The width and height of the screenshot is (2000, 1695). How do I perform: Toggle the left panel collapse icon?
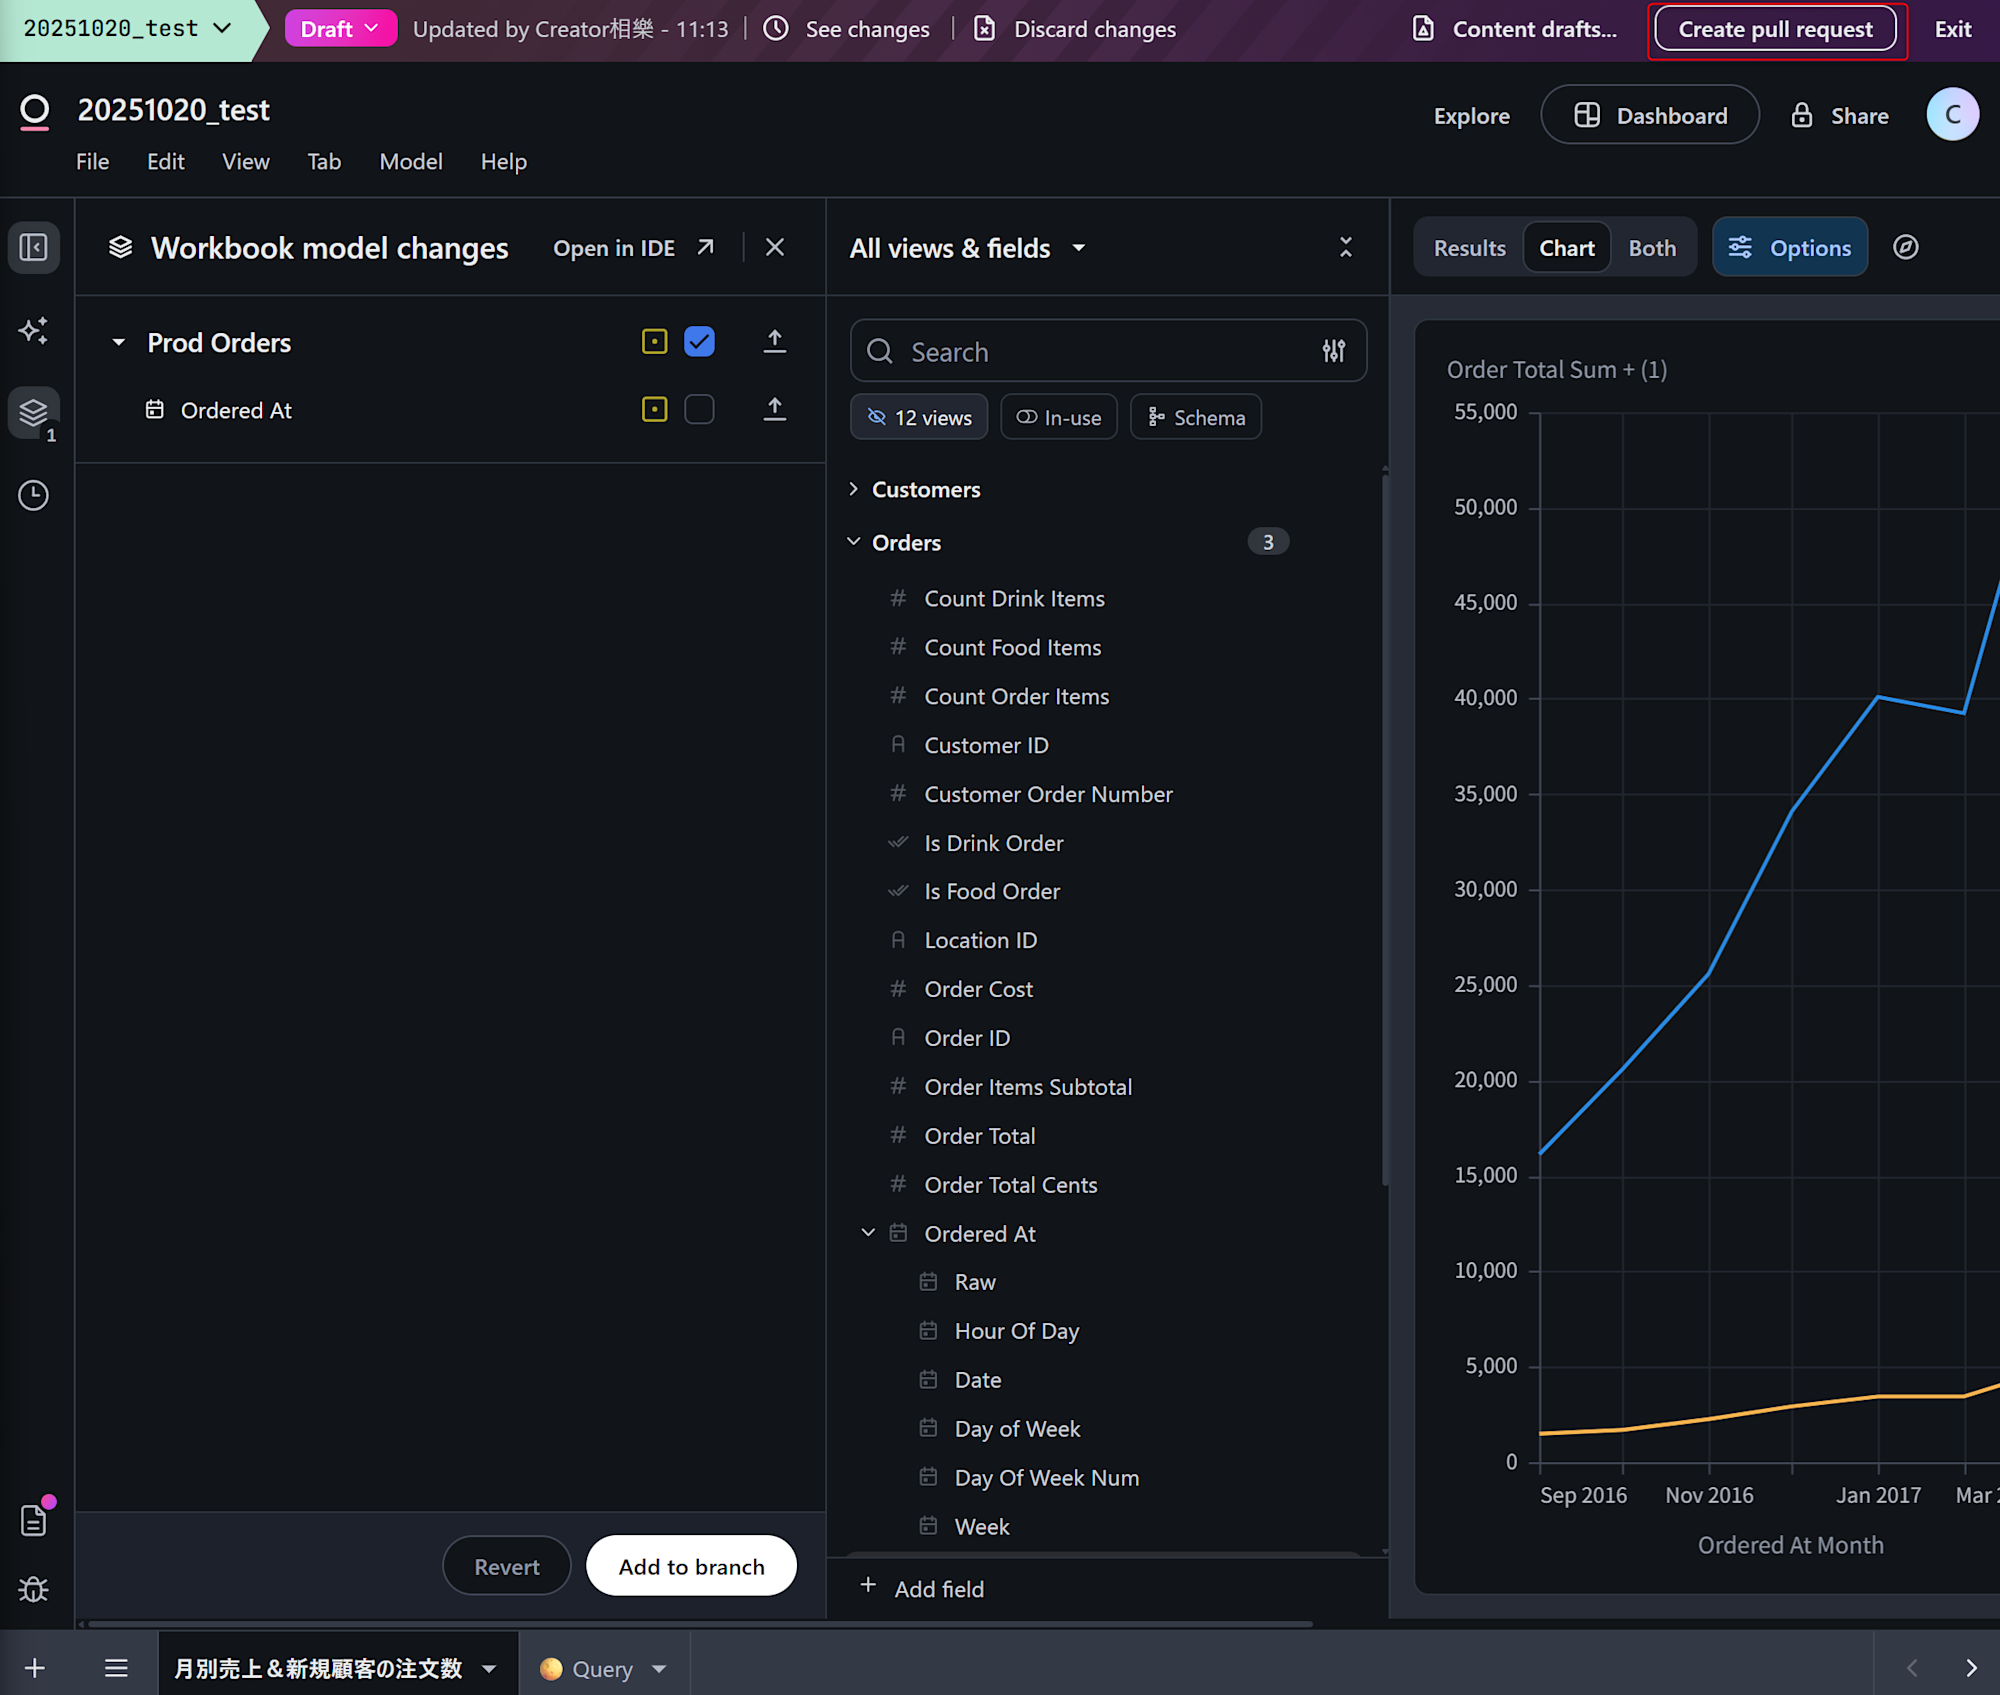[33, 247]
